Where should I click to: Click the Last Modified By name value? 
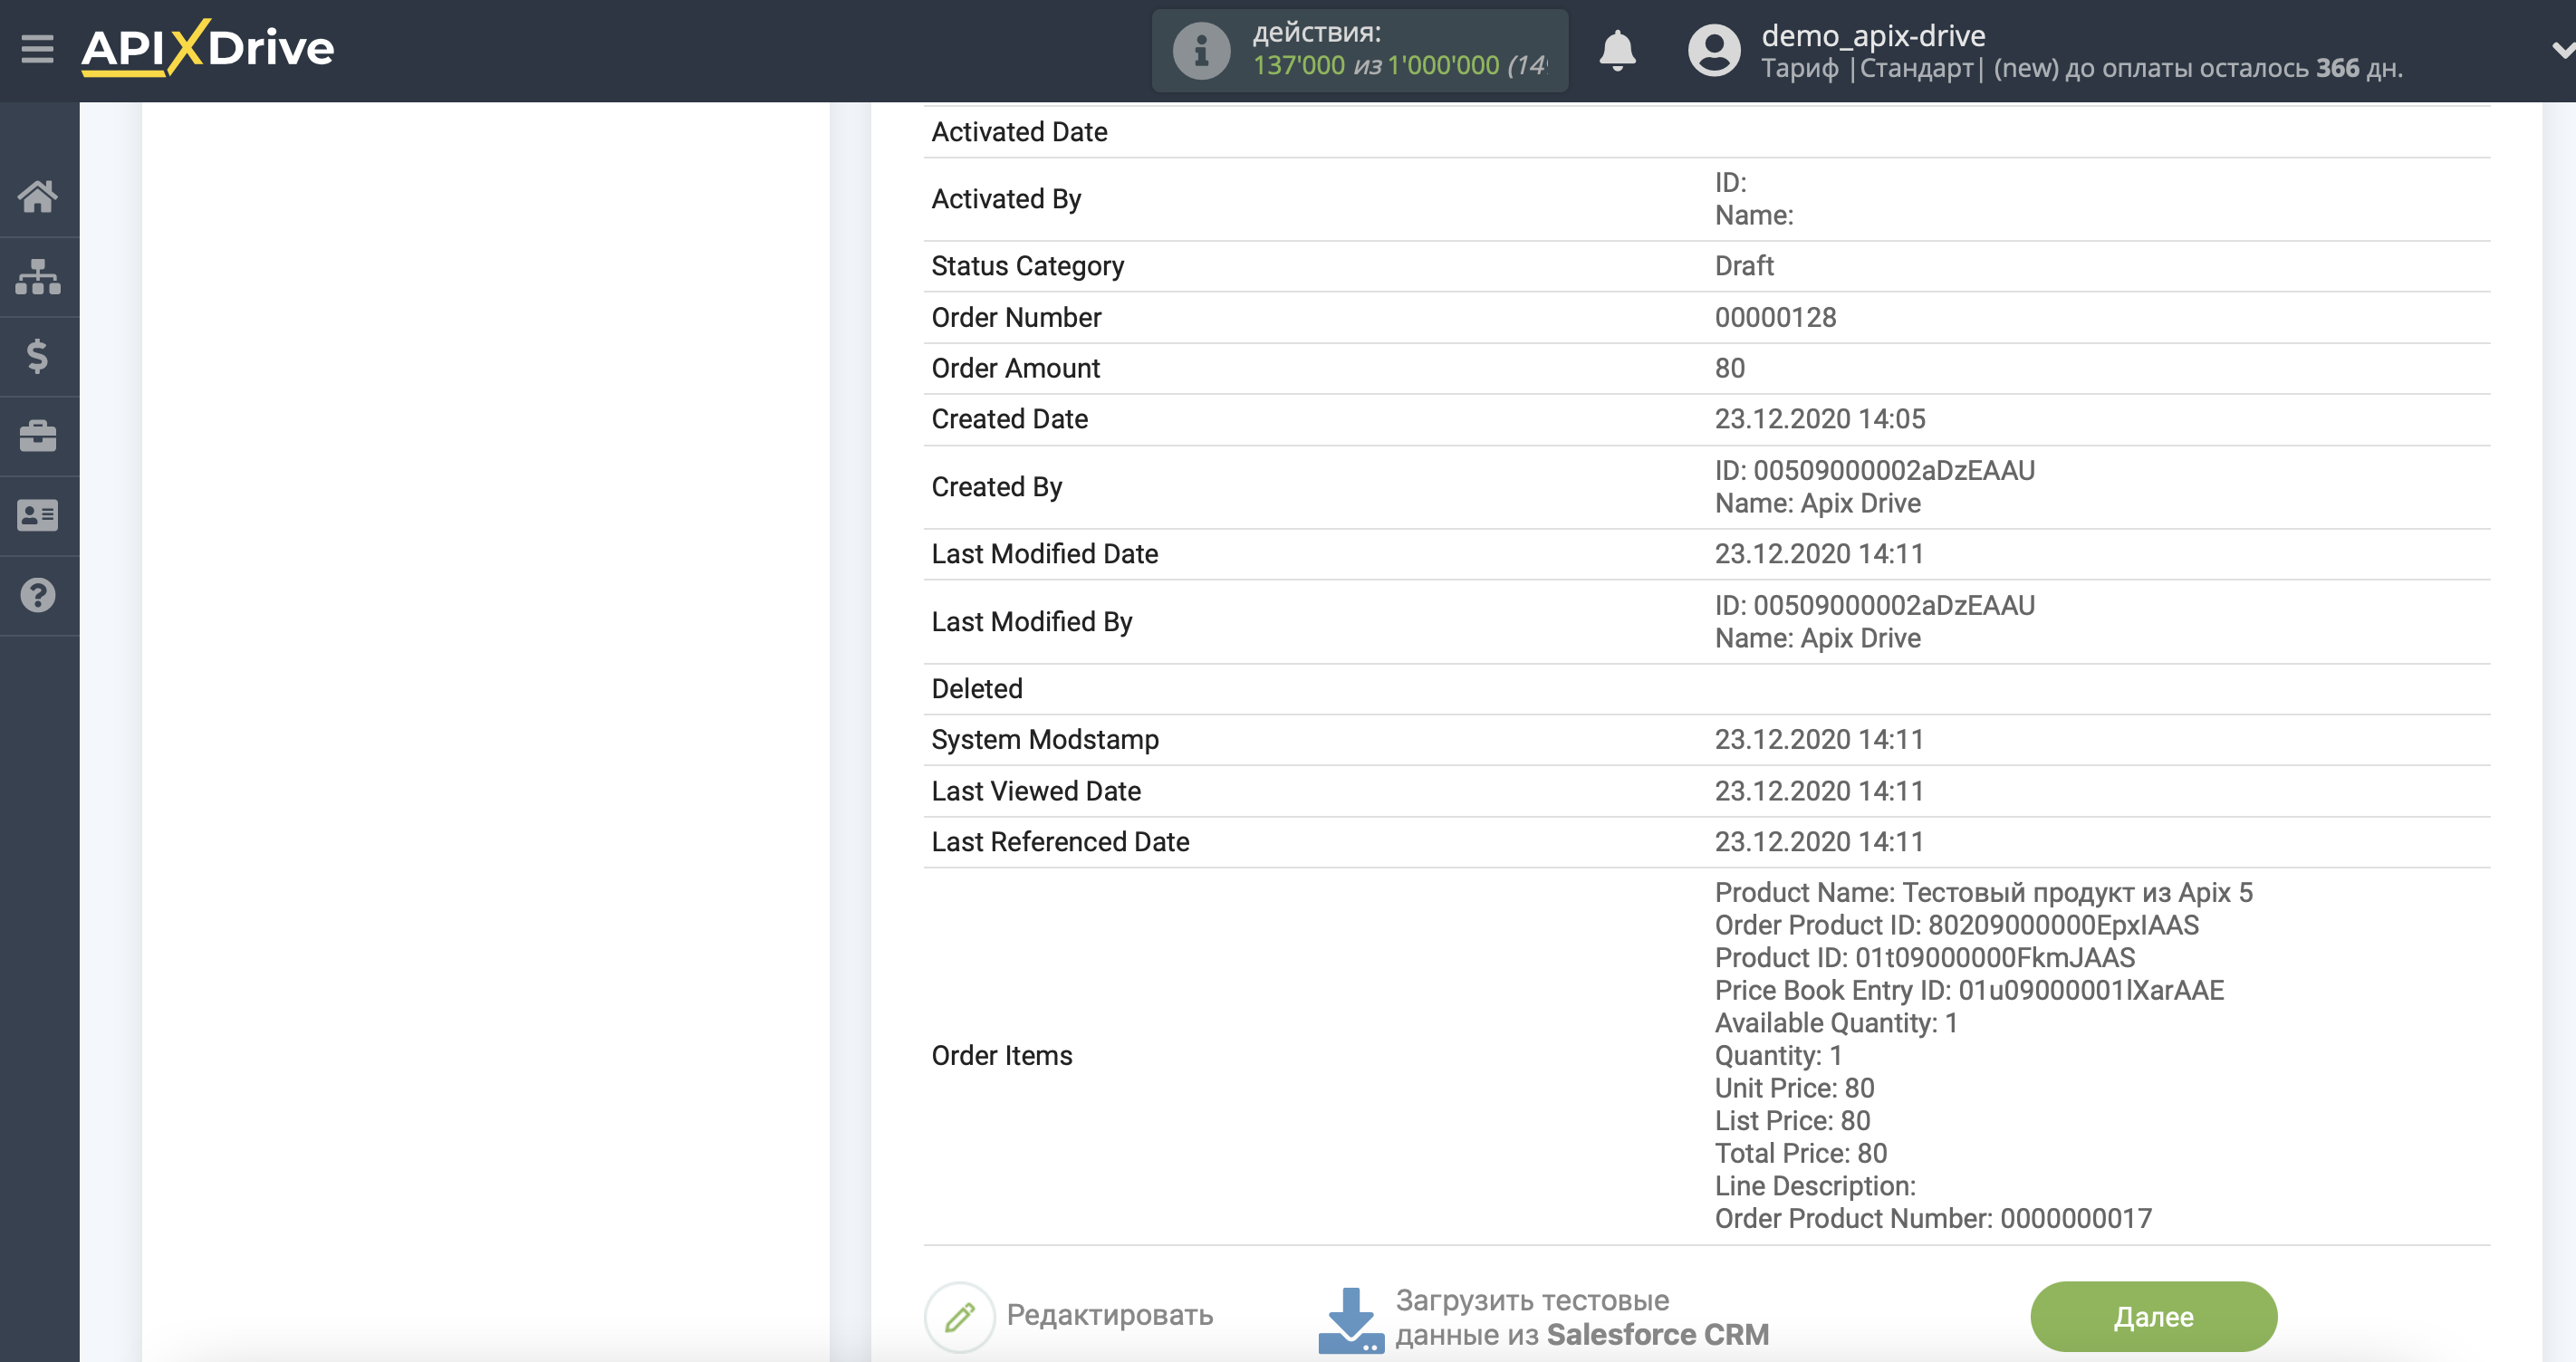click(x=1817, y=638)
